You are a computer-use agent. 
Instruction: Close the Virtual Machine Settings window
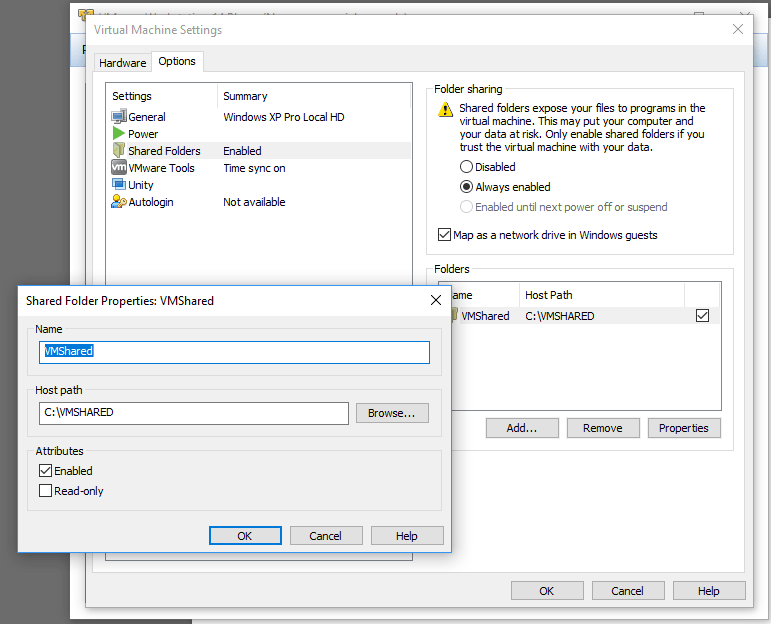[738, 30]
